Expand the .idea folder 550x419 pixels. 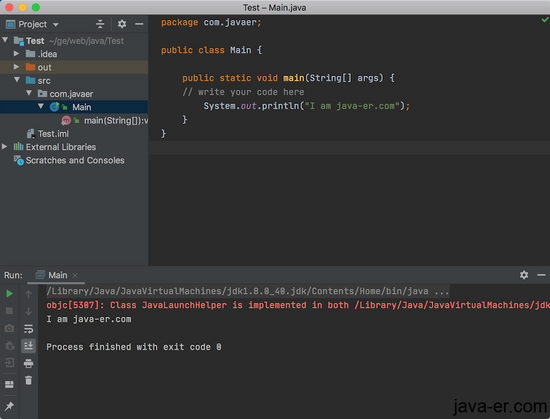click(16, 54)
